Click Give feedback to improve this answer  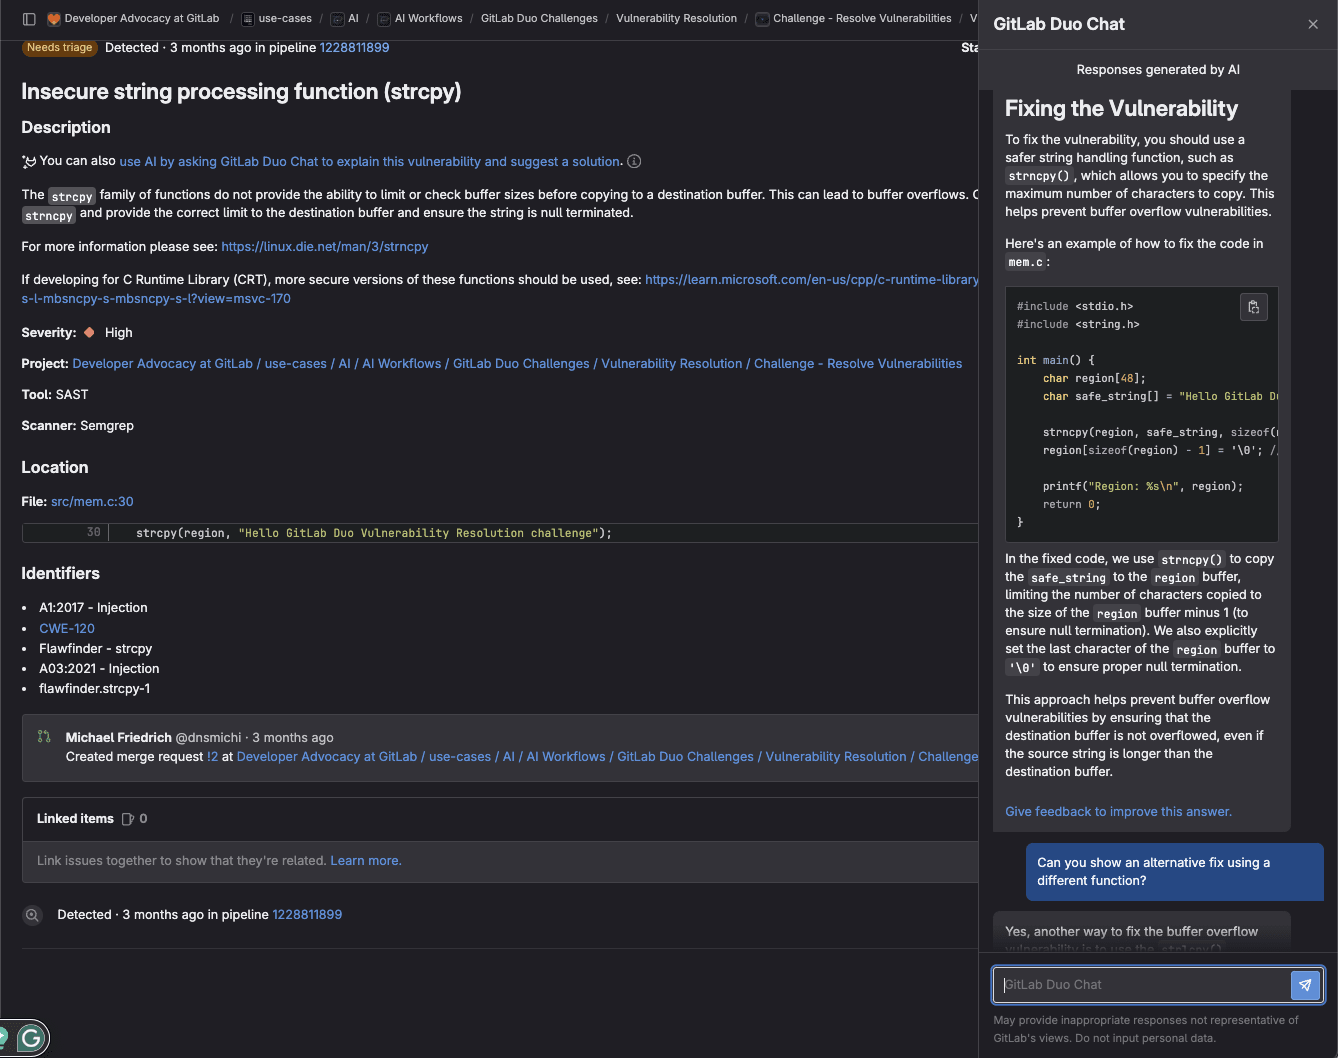1118,811
